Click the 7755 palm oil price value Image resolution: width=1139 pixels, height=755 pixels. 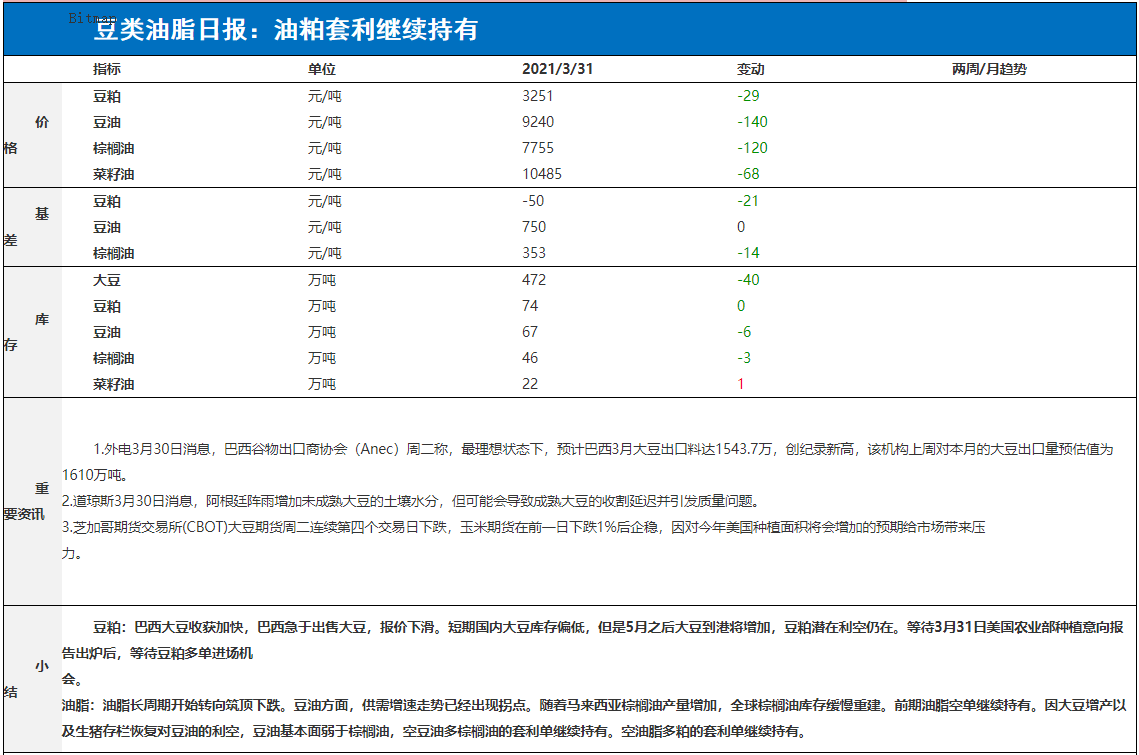coord(538,148)
